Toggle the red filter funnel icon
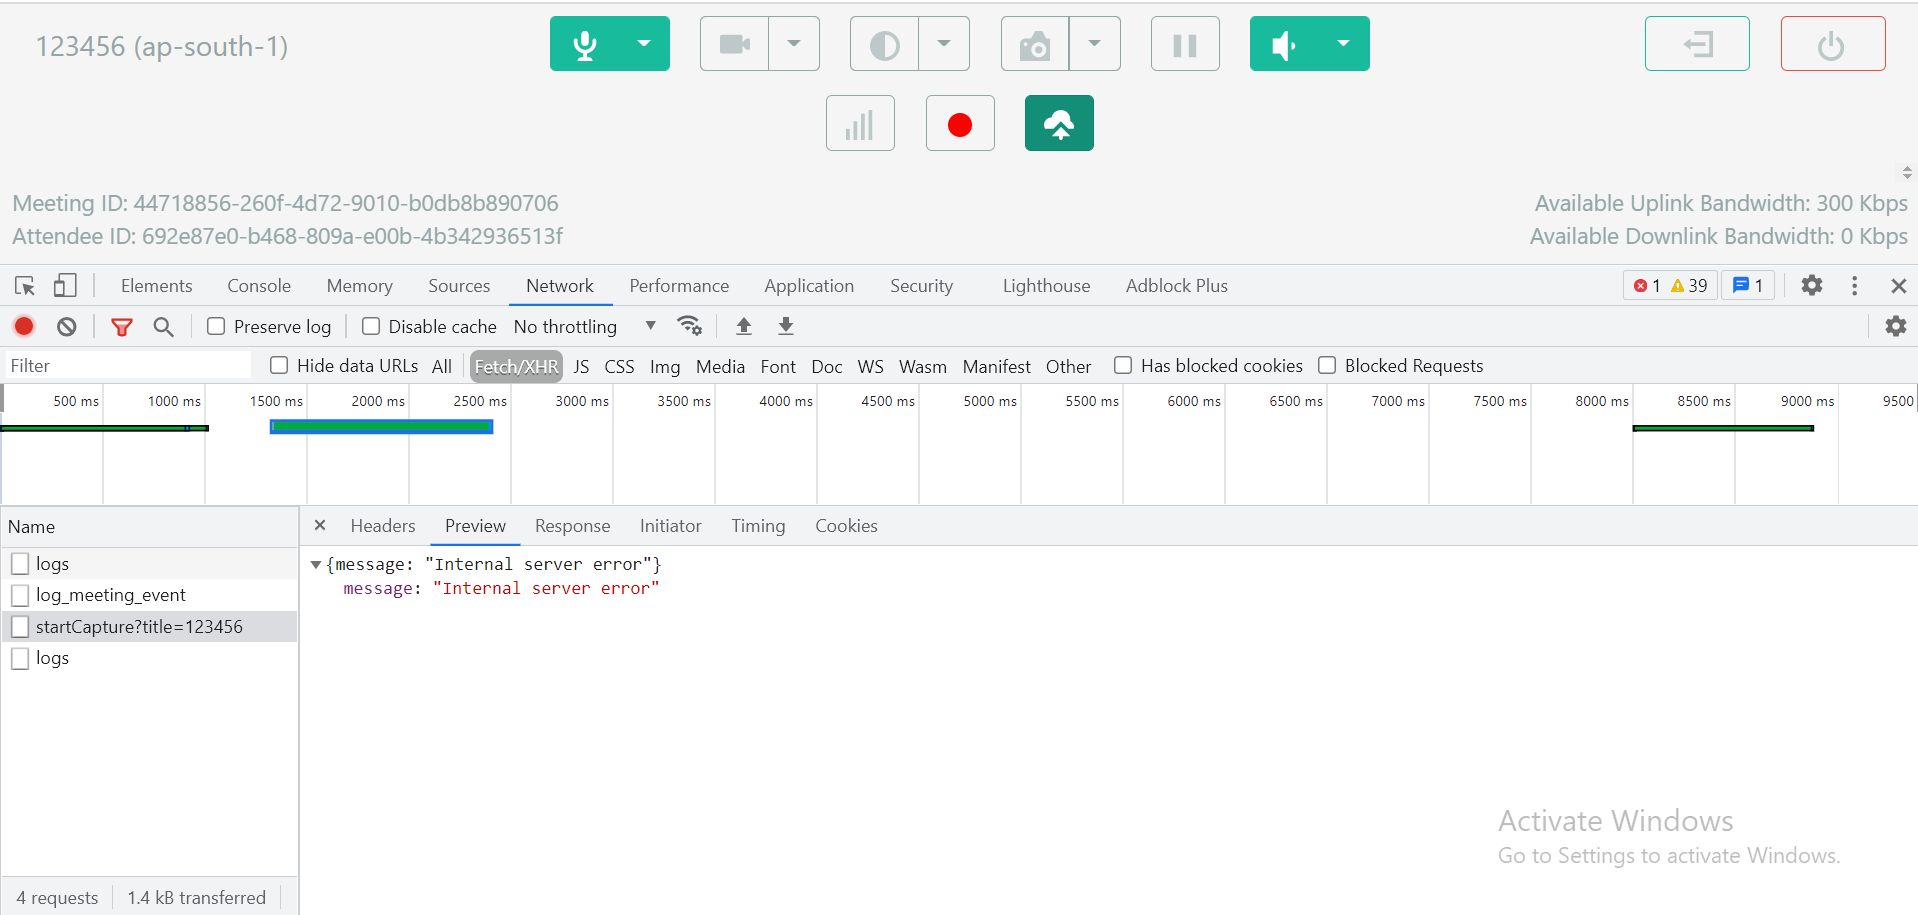This screenshot has width=1918, height=915. tap(121, 326)
